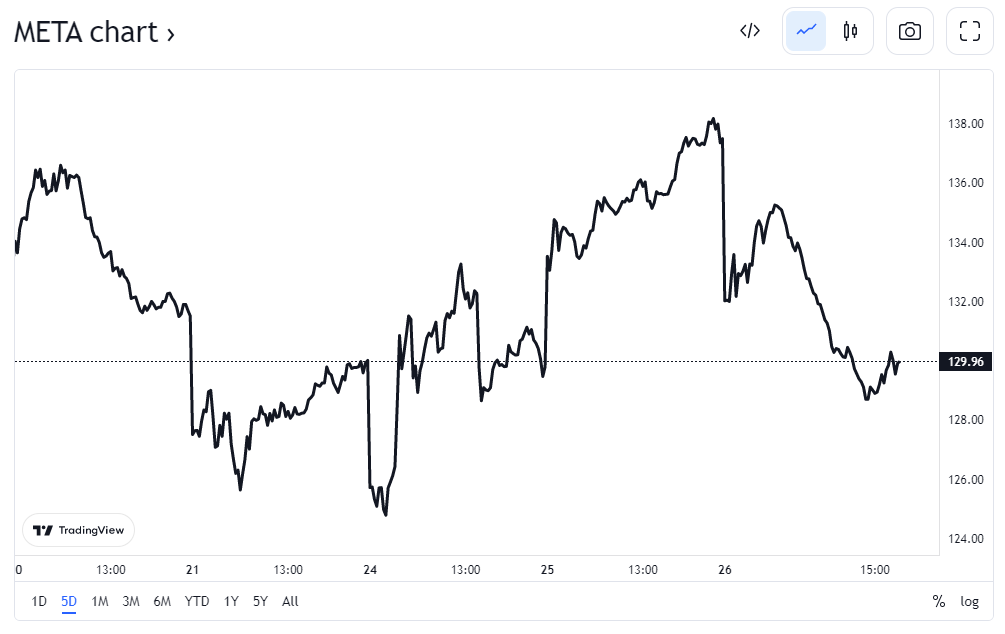Select the 1M time range
The height and width of the screenshot is (634, 1005).
[100, 601]
